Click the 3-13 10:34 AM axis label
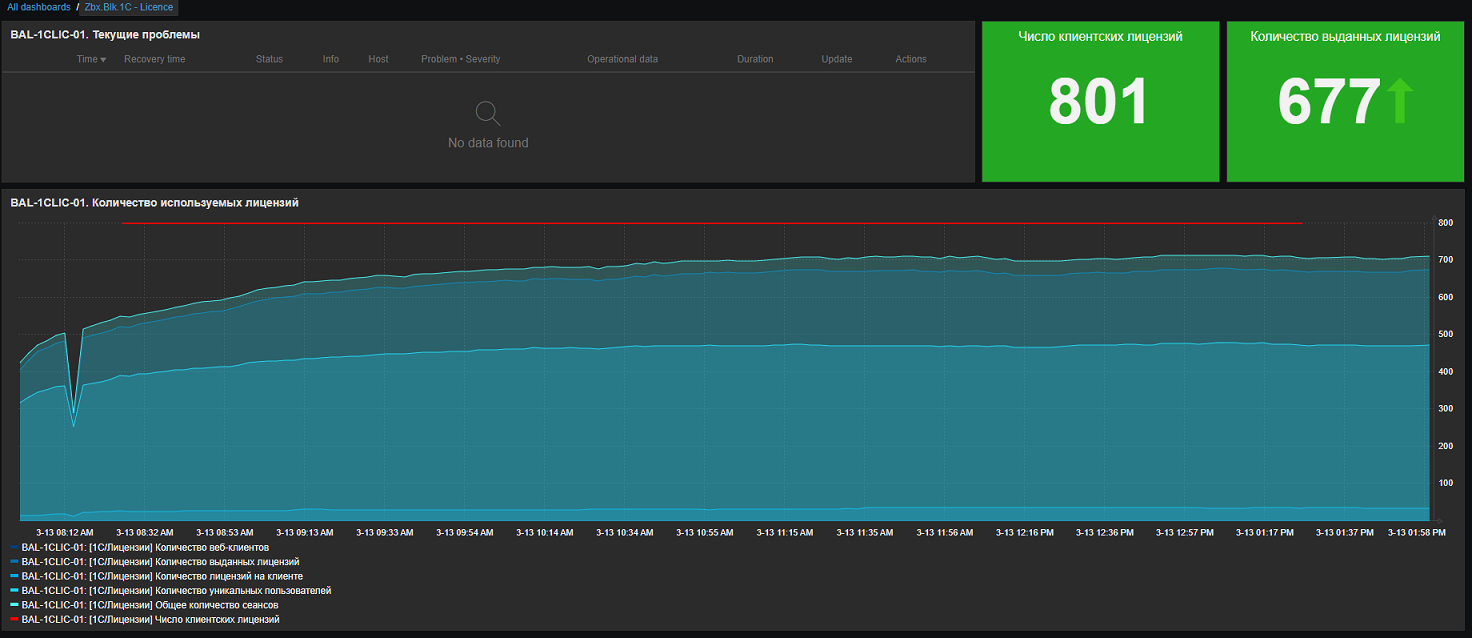 624,533
